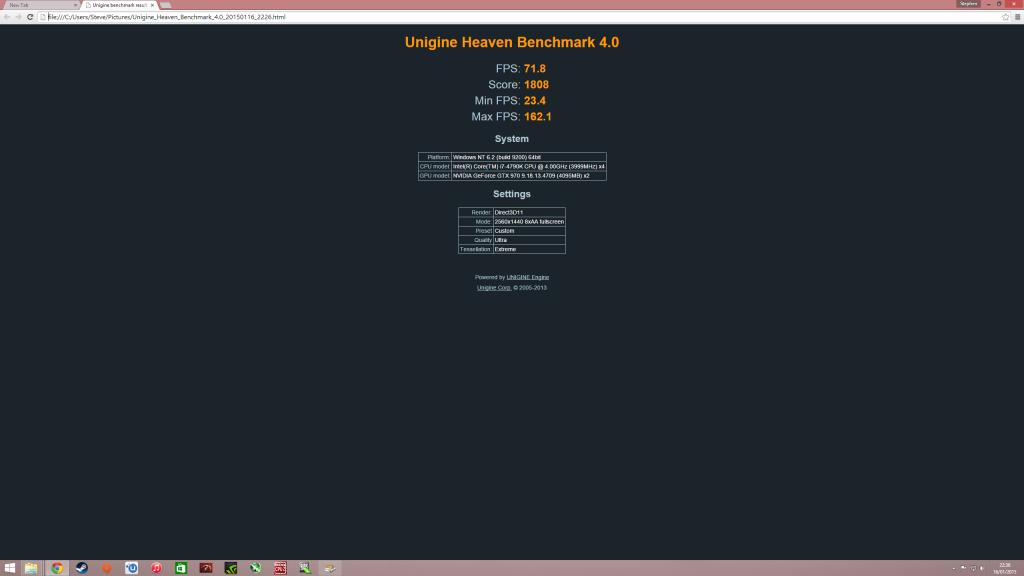Click the Google Chrome taskbar icon
This screenshot has height=576, width=1024.
tap(57, 568)
